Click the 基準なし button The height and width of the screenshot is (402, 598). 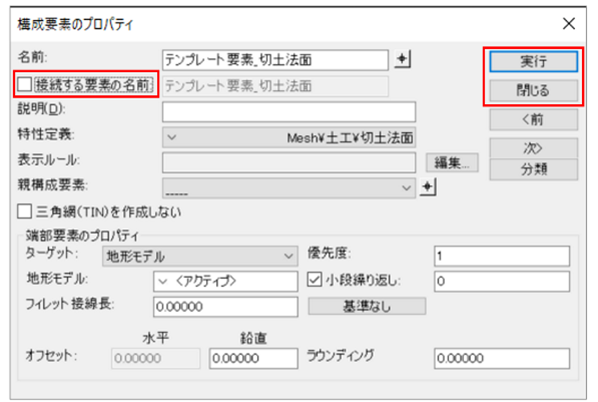[367, 306]
